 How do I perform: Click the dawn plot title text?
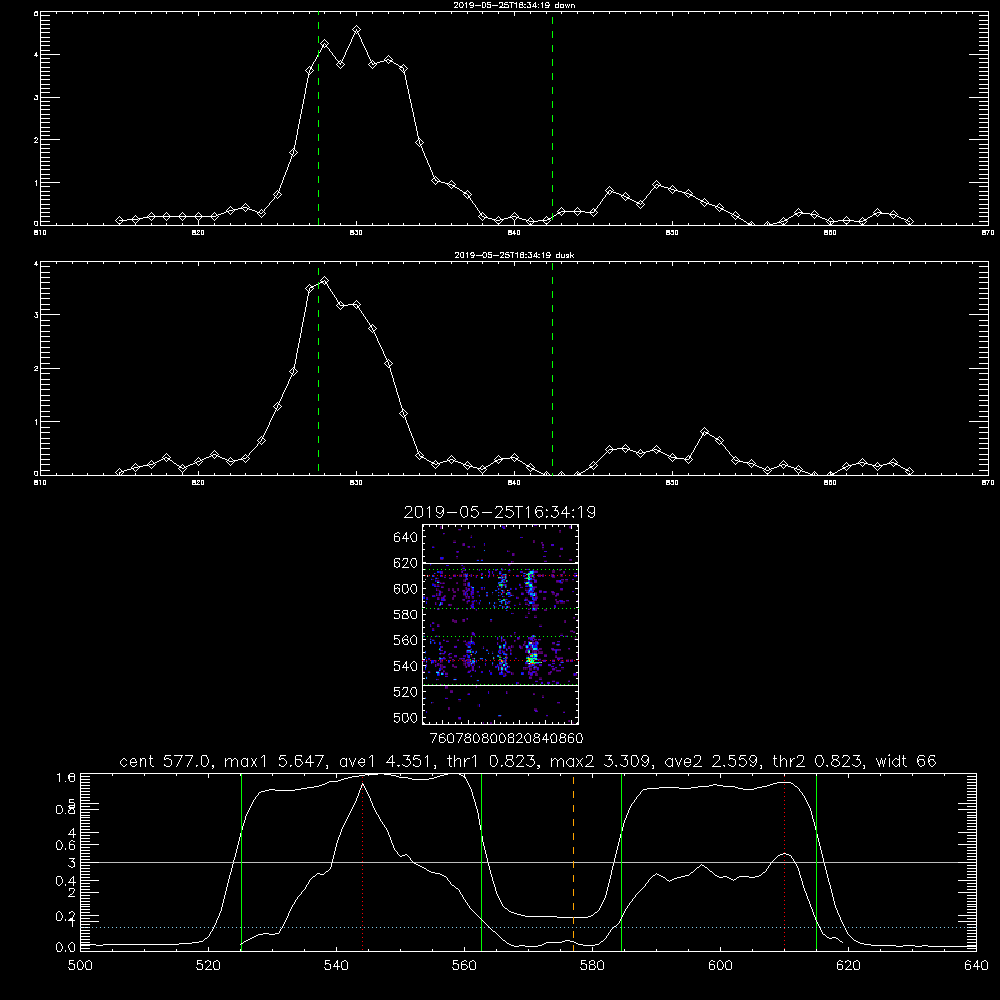(514, 5)
